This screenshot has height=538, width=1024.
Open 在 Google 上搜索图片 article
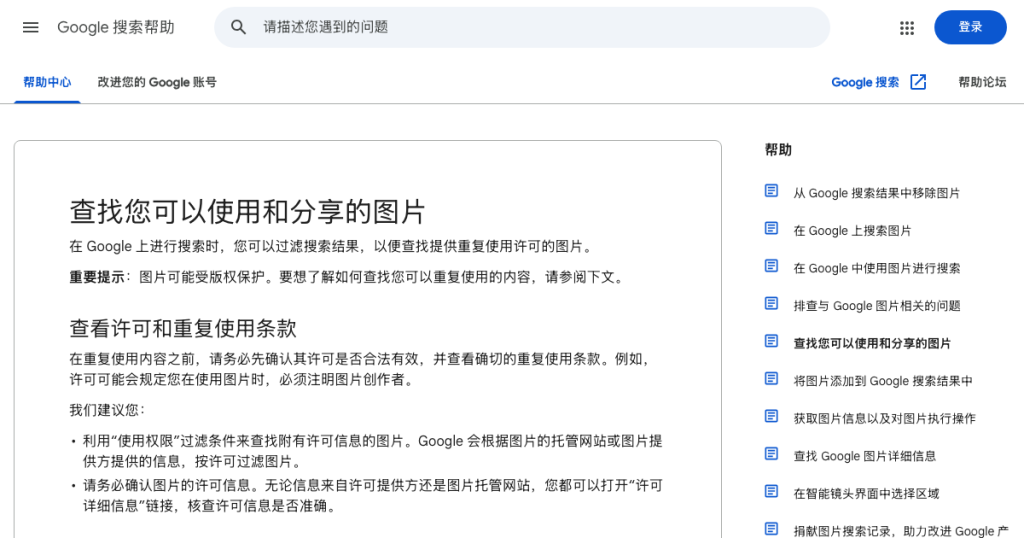click(852, 230)
